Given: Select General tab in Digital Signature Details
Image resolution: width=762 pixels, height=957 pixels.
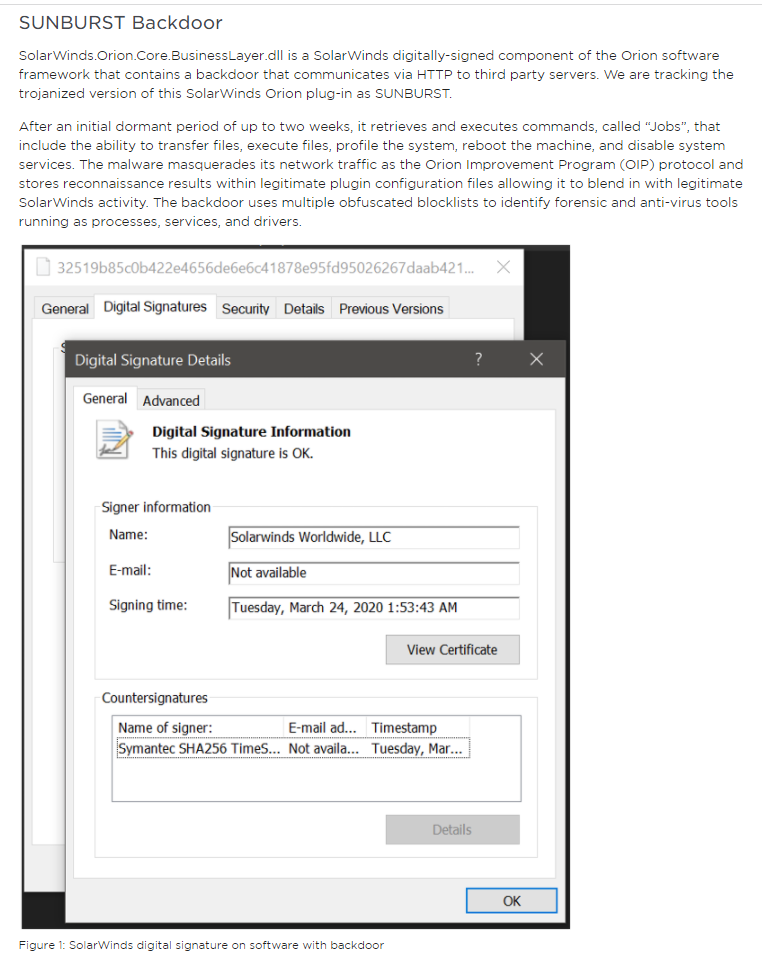Looking at the screenshot, I should coord(105,399).
